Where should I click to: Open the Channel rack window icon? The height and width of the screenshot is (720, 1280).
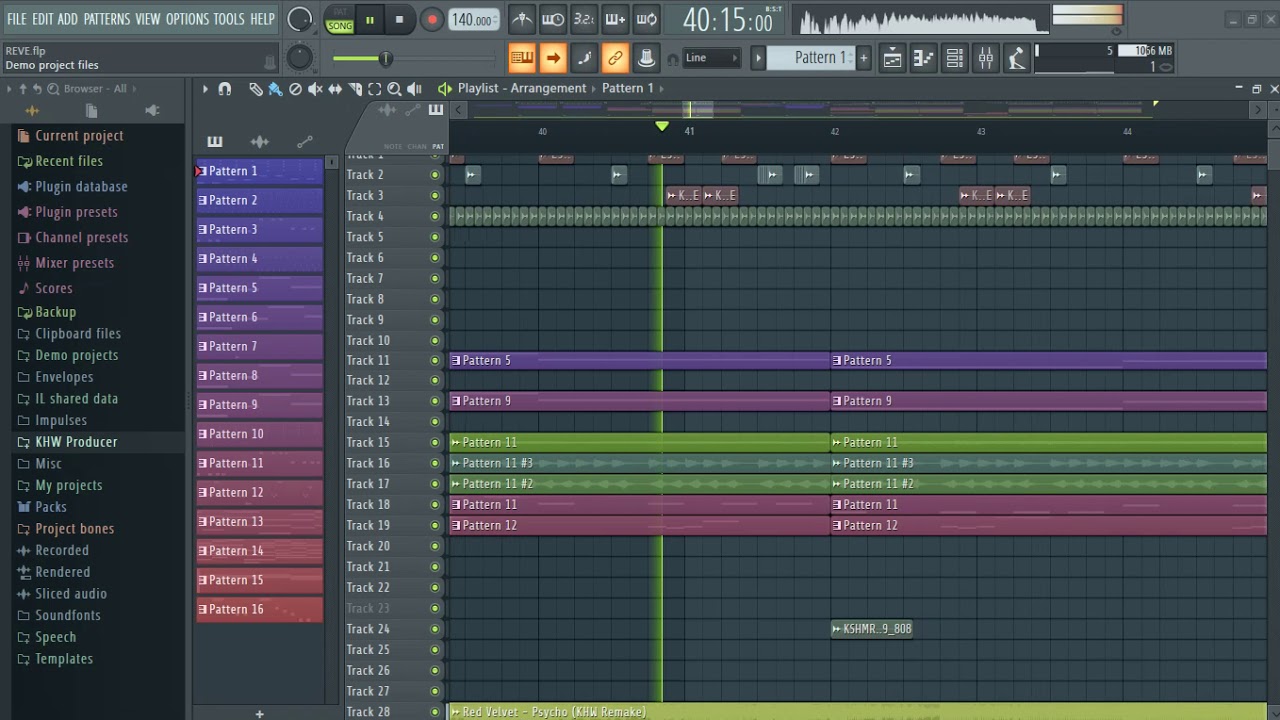pyautogui.click(x=954, y=58)
